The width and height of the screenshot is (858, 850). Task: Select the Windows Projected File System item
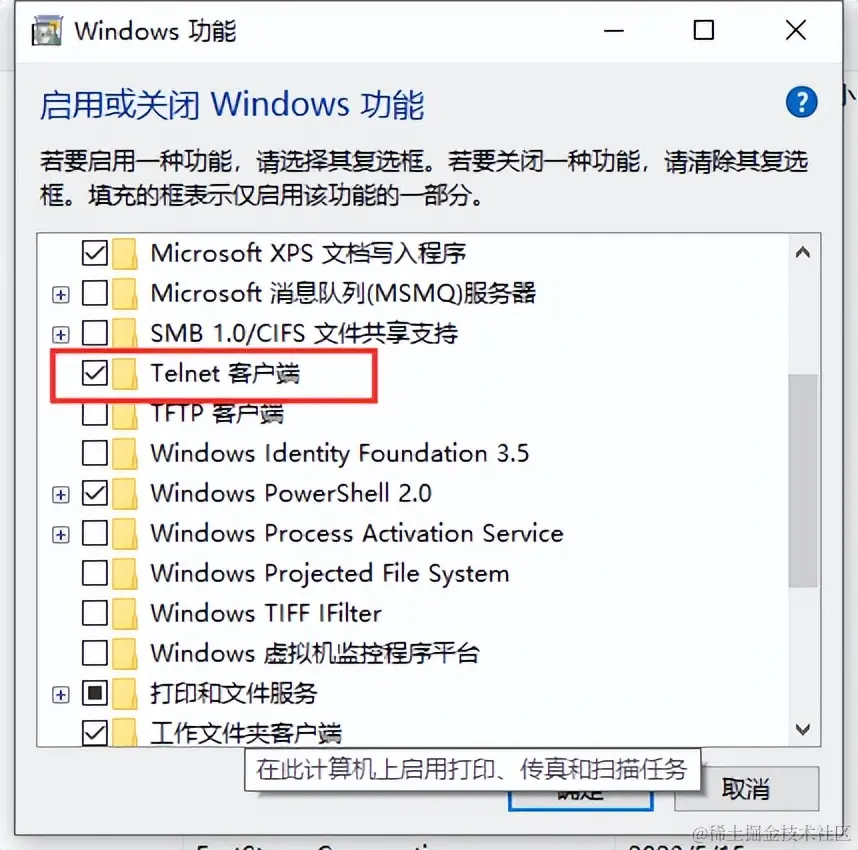[x=330, y=574]
